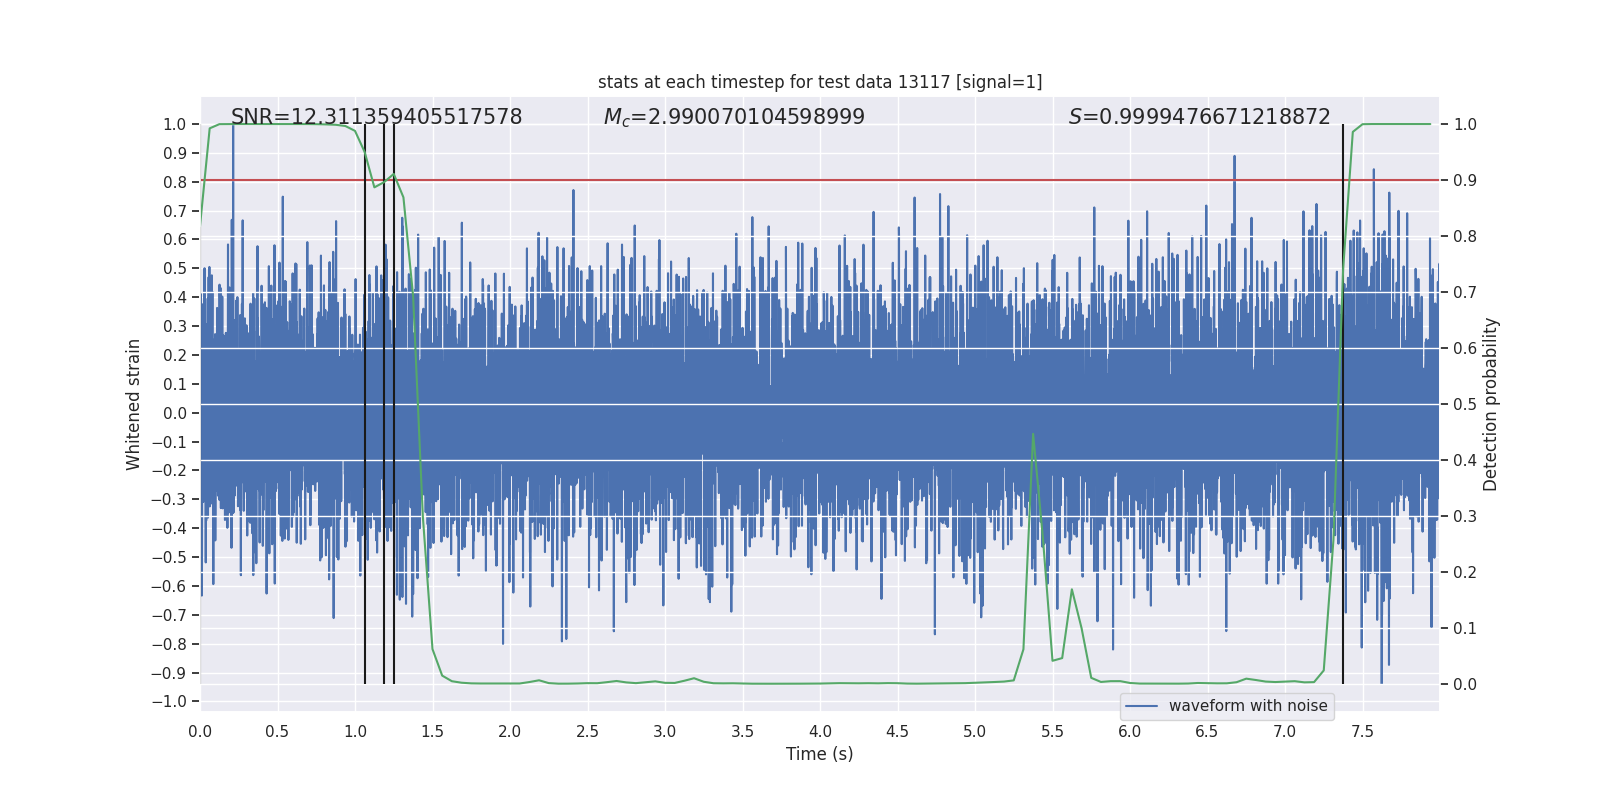Viewport: 1600px width, 800px height.
Task: Click the blue line sample in legend
Action: (1141, 706)
